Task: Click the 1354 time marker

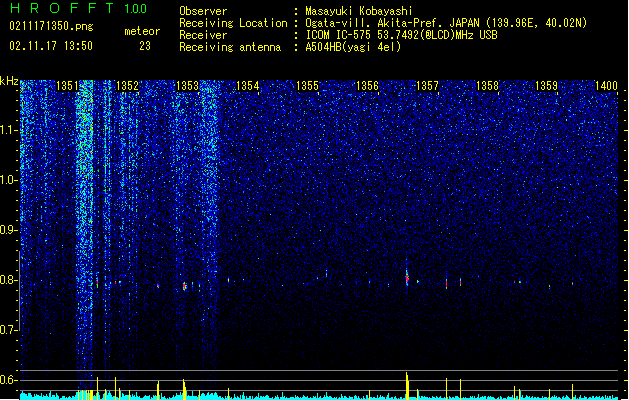Action: pos(248,86)
